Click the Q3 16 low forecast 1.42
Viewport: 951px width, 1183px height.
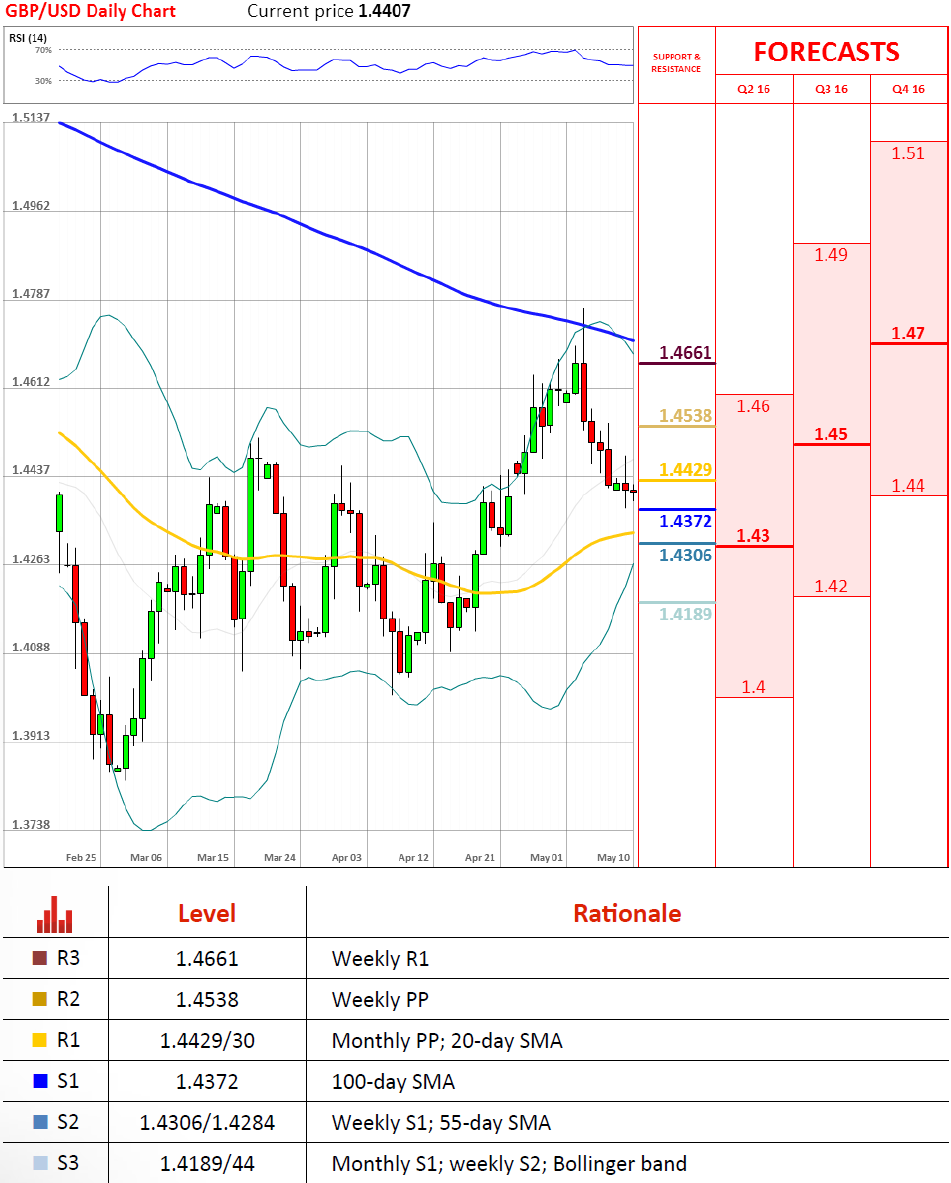click(x=831, y=586)
